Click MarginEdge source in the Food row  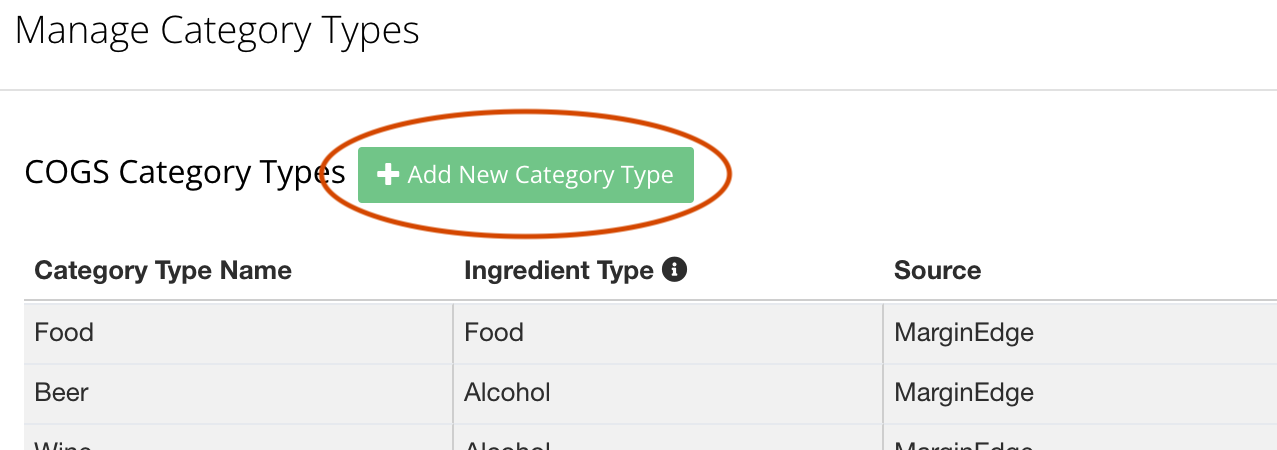pos(964,333)
